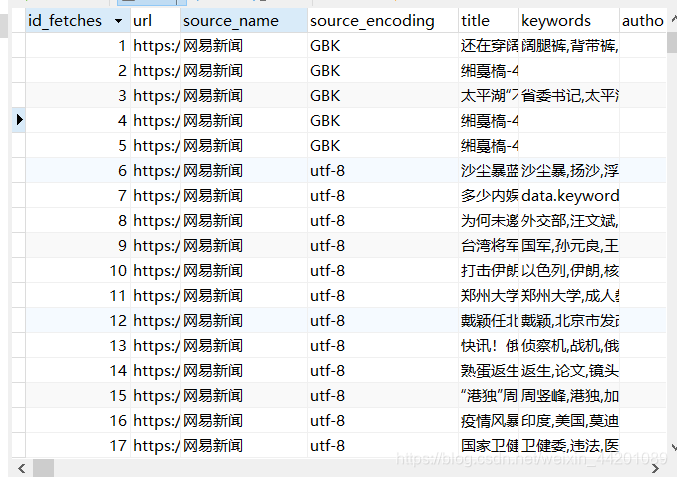Select id_fetches cell with value 9
This screenshot has height=477, width=677.
[78, 246]
